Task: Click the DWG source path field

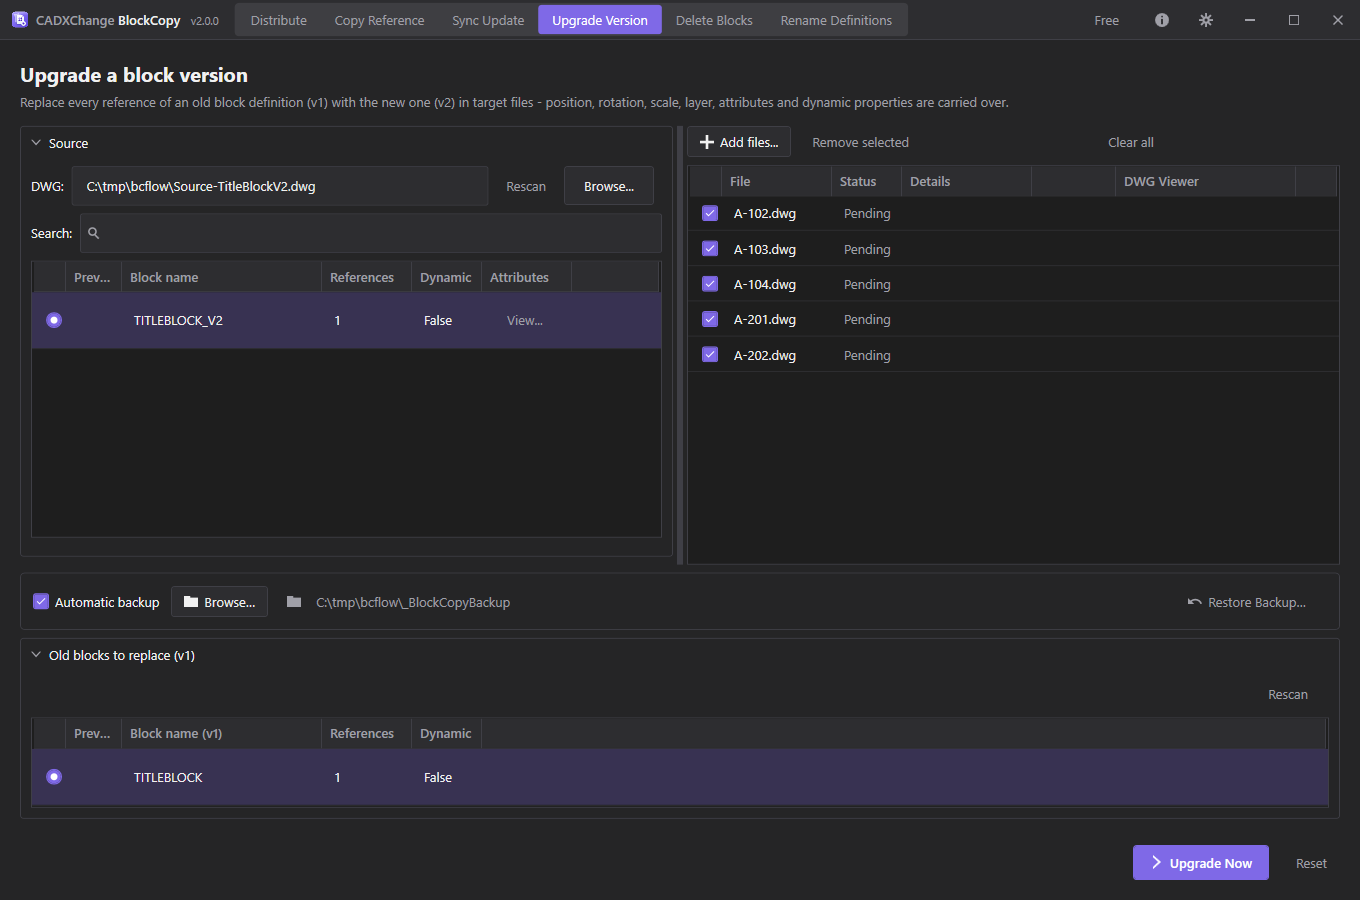Action: click(279, 186)
